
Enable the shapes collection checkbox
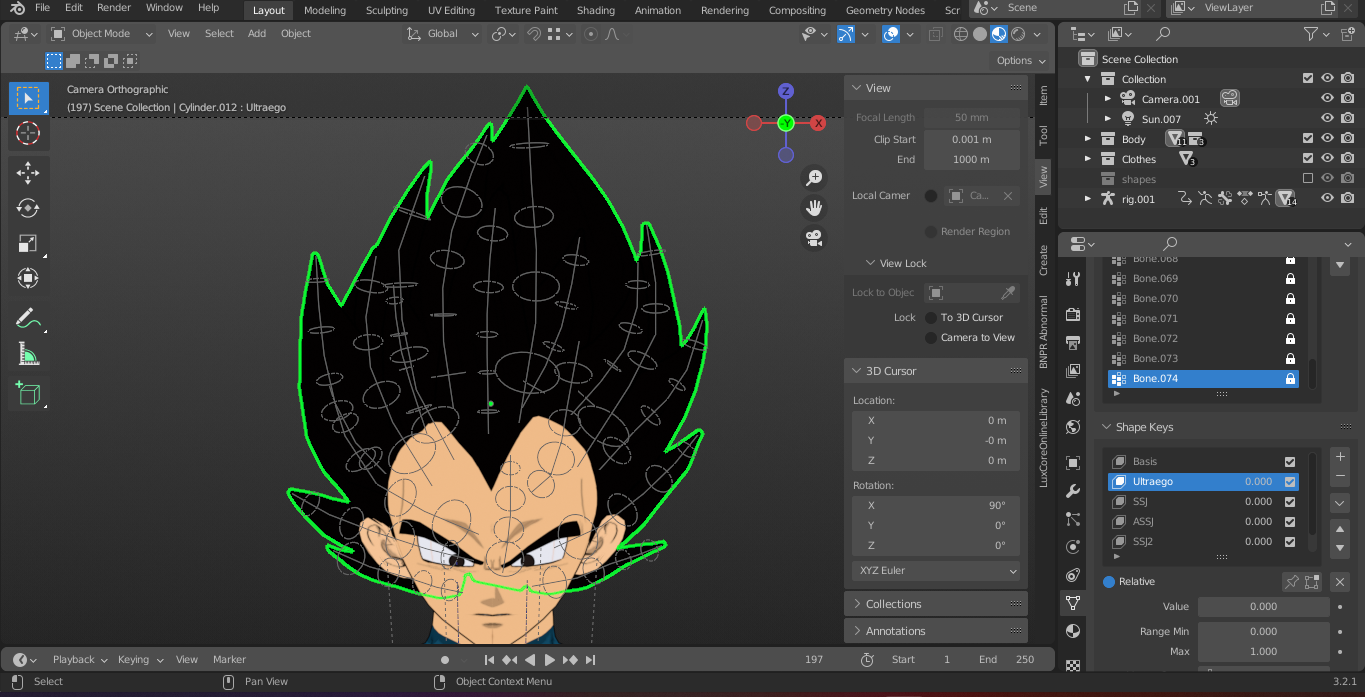point(1308,179)
